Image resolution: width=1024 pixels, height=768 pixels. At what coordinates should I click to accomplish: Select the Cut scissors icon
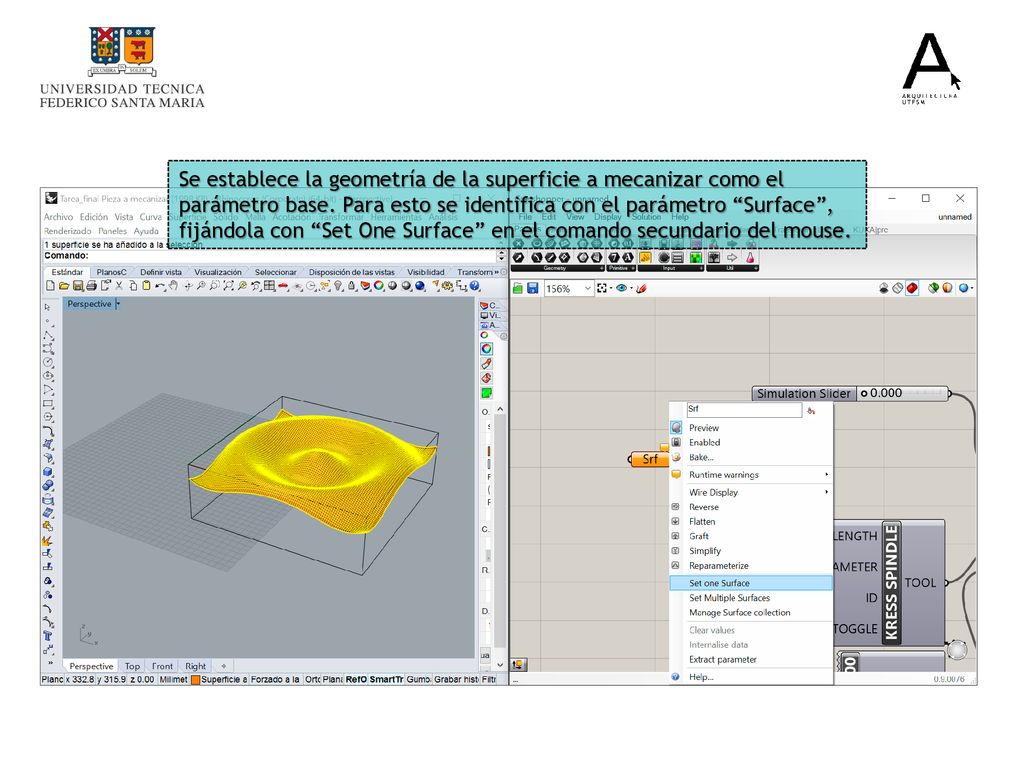coord(119,285)
